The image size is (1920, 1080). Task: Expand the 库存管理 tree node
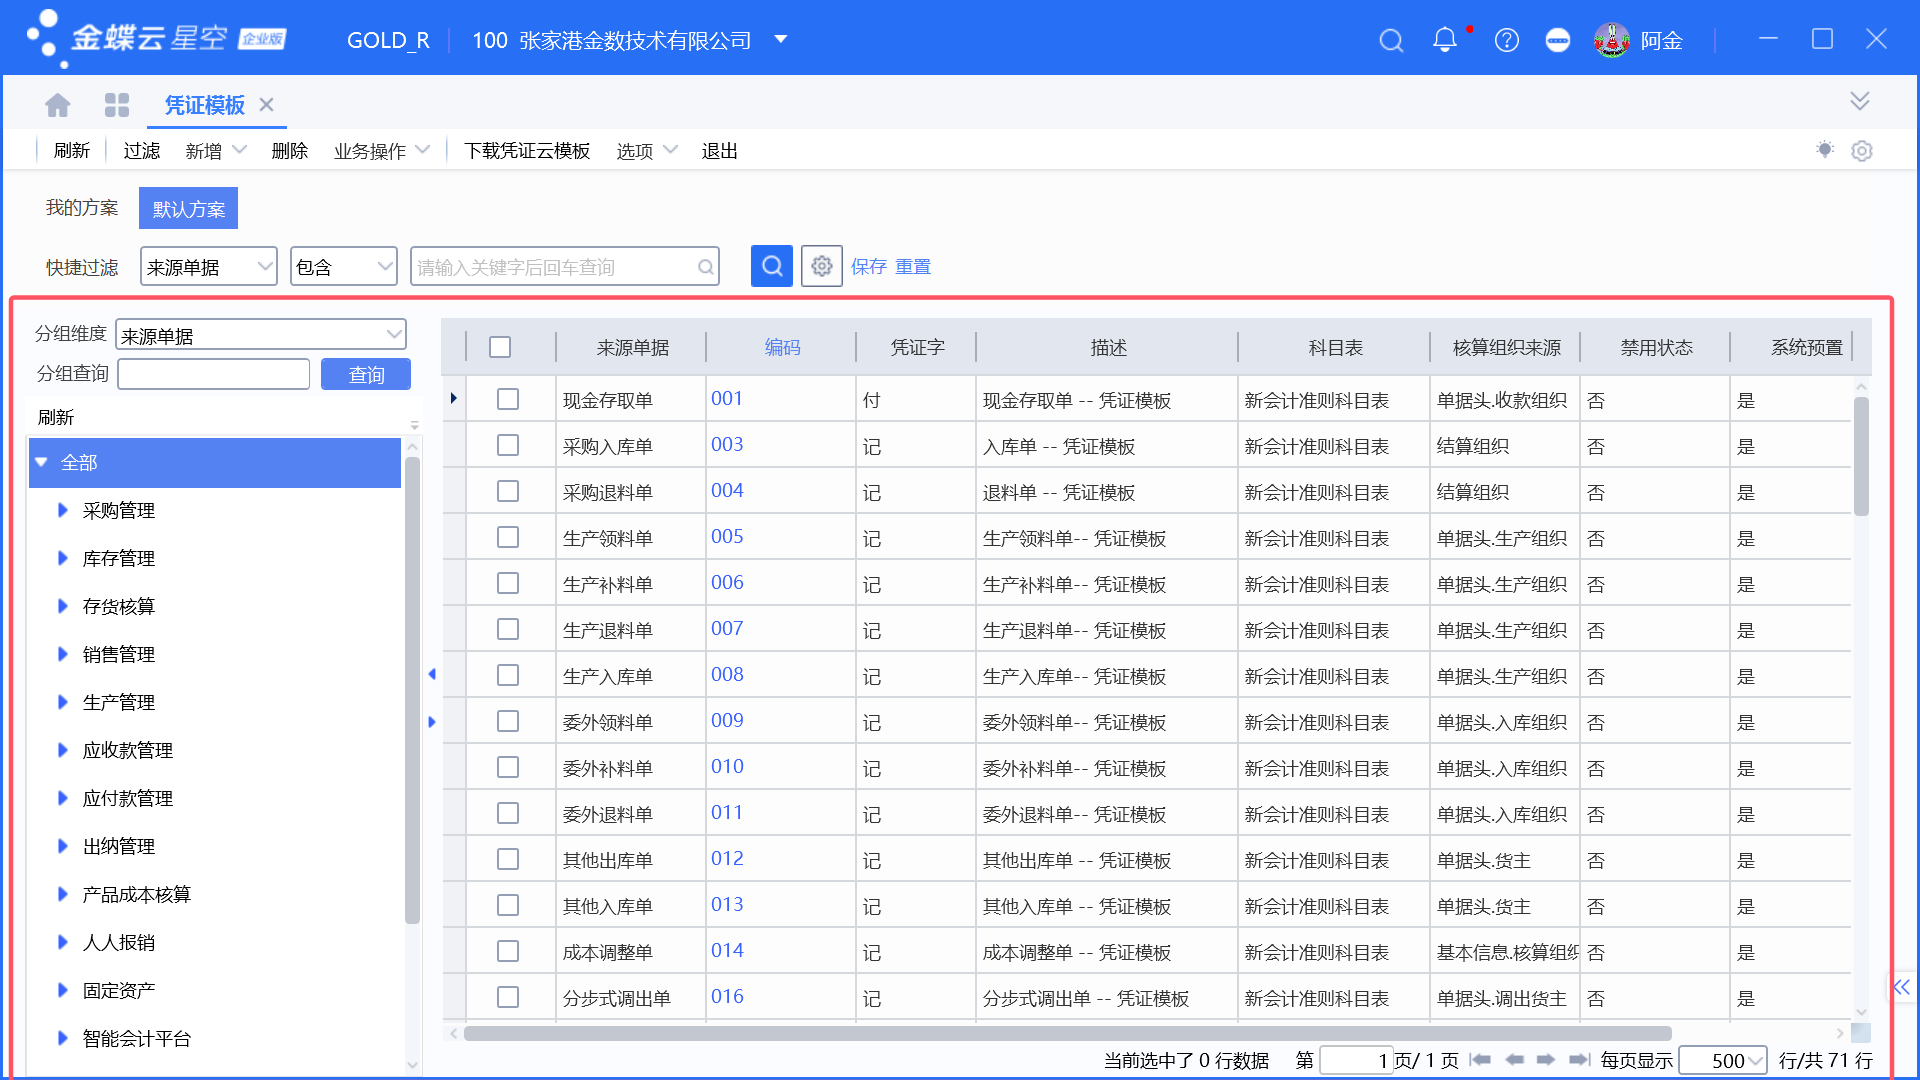point(63,558)
